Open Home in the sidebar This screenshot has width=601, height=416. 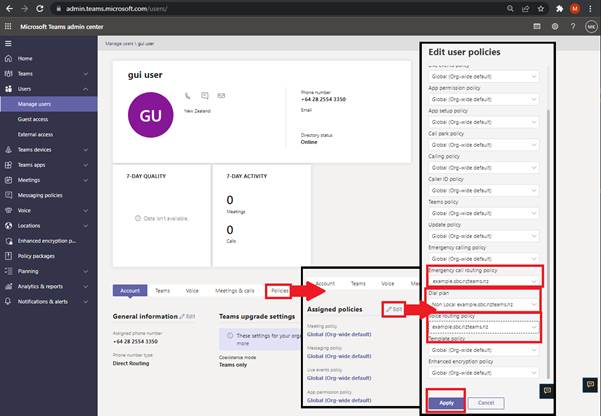tap(25, 59)
